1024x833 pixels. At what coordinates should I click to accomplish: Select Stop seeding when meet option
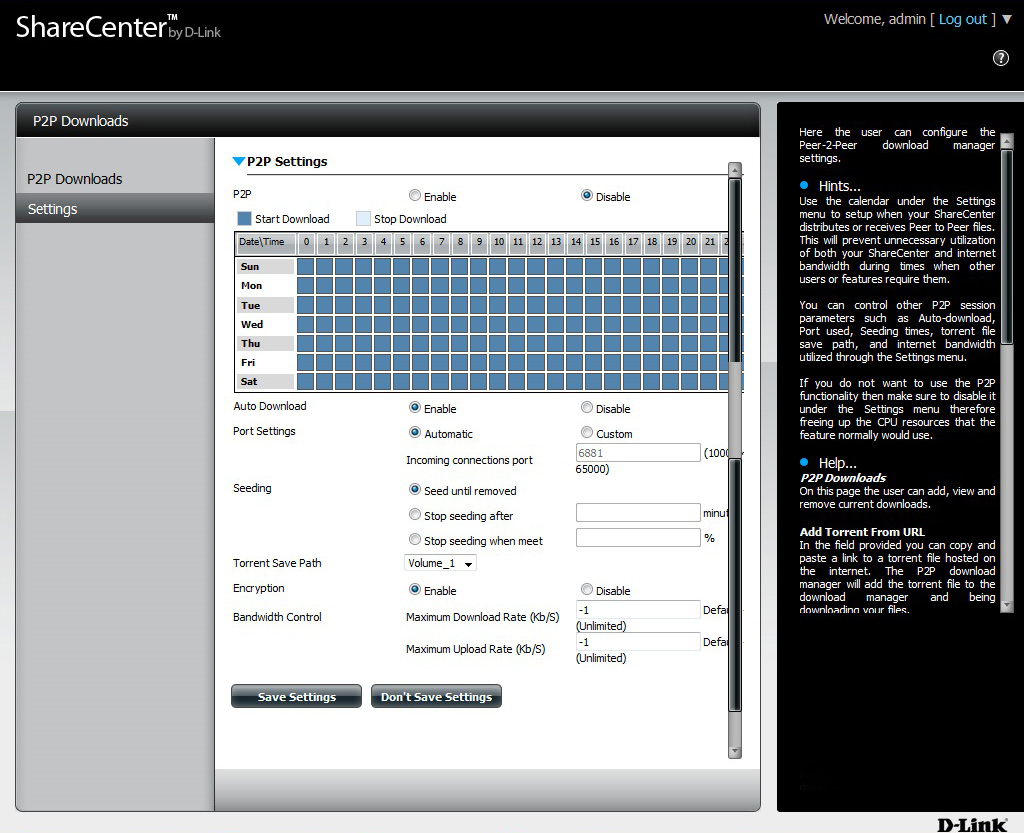(x=415, y=539)
